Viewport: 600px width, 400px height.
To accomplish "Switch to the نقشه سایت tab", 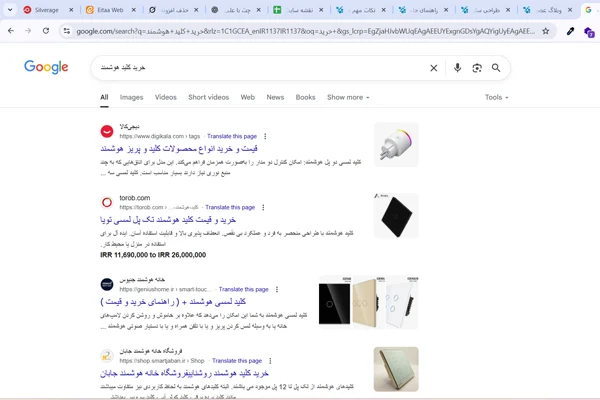I will point(298,10).
